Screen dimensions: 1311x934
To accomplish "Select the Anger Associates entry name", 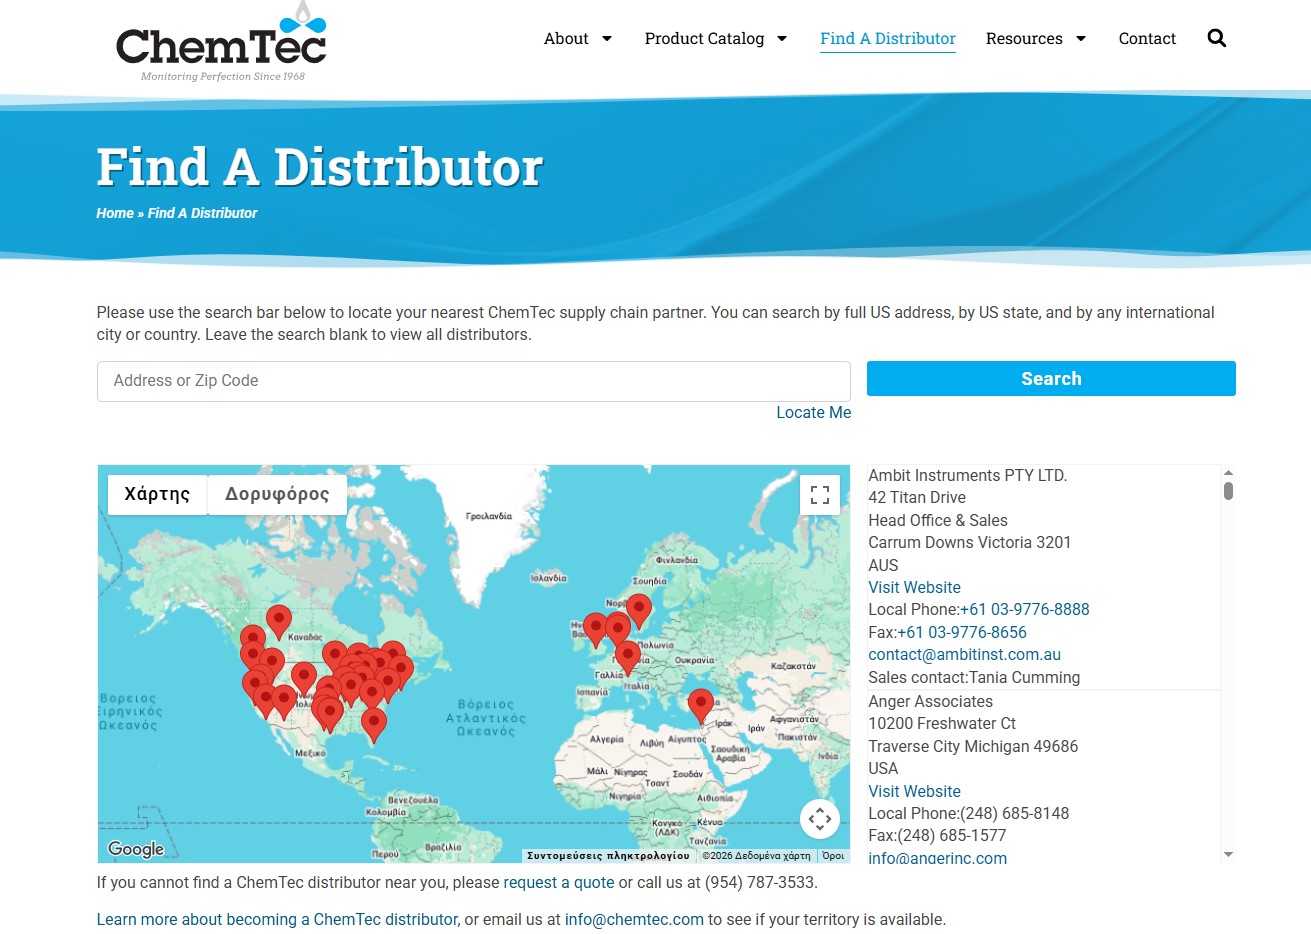I will tap(930, 702).
